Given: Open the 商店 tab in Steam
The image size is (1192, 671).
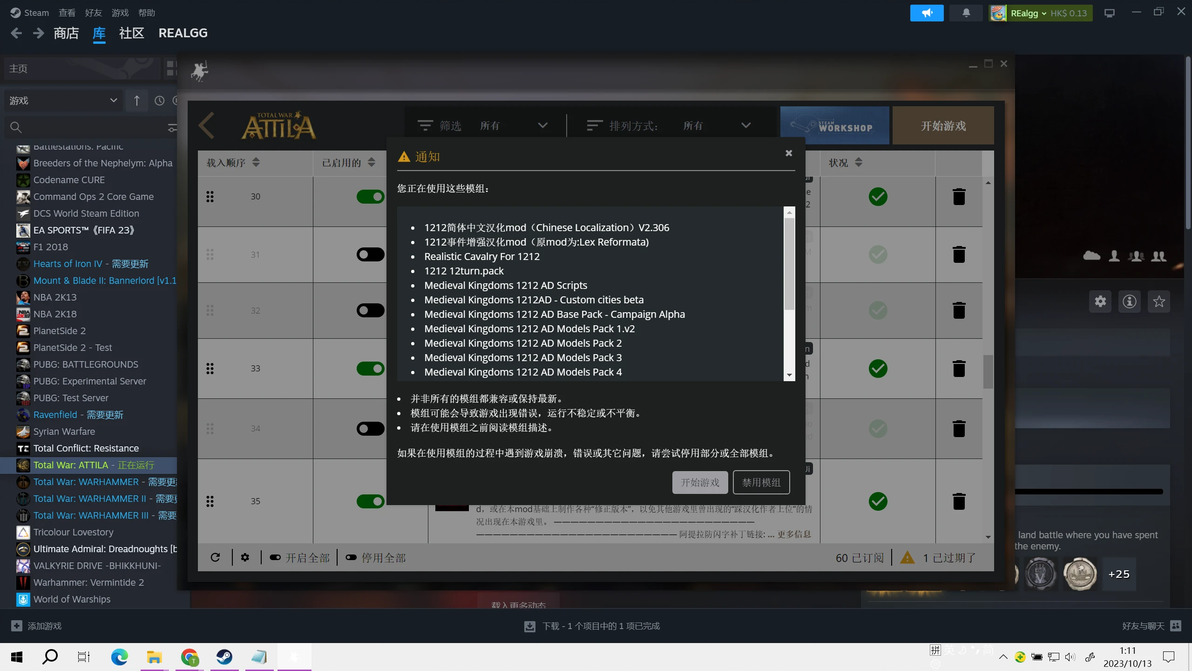Looking at the screenshot, I should 66,33.
